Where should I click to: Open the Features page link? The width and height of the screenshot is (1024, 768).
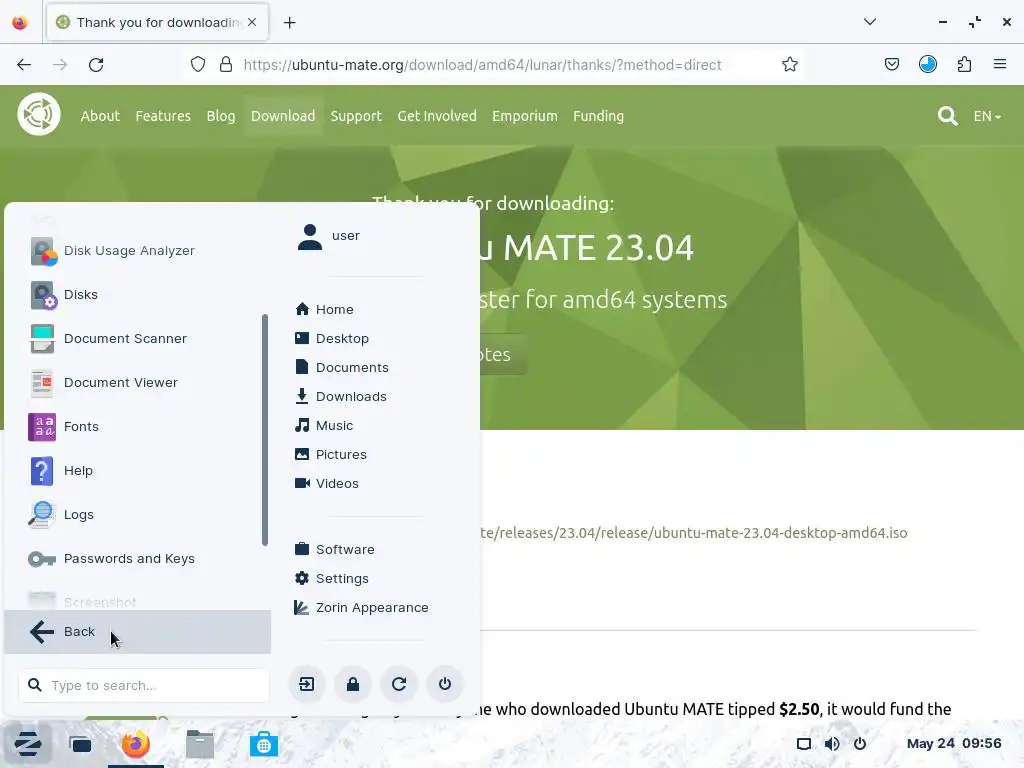pyautogui.click(x=163, y=116)
